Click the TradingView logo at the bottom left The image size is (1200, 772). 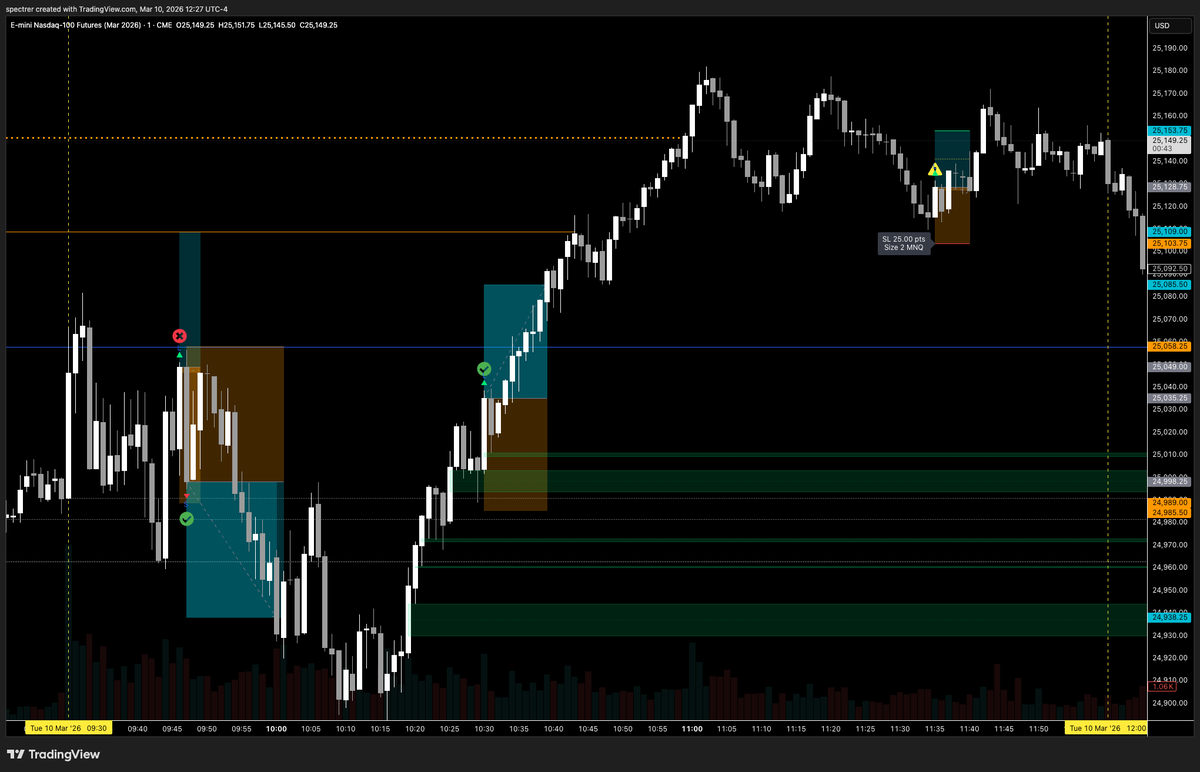(x=53, y=754)
